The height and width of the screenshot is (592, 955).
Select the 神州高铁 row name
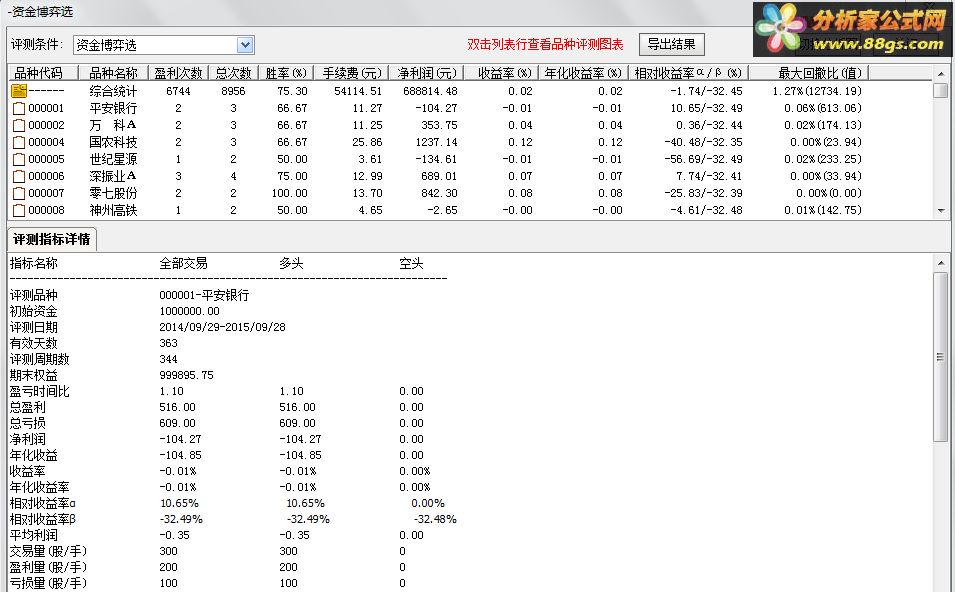[x=113, y=211]
